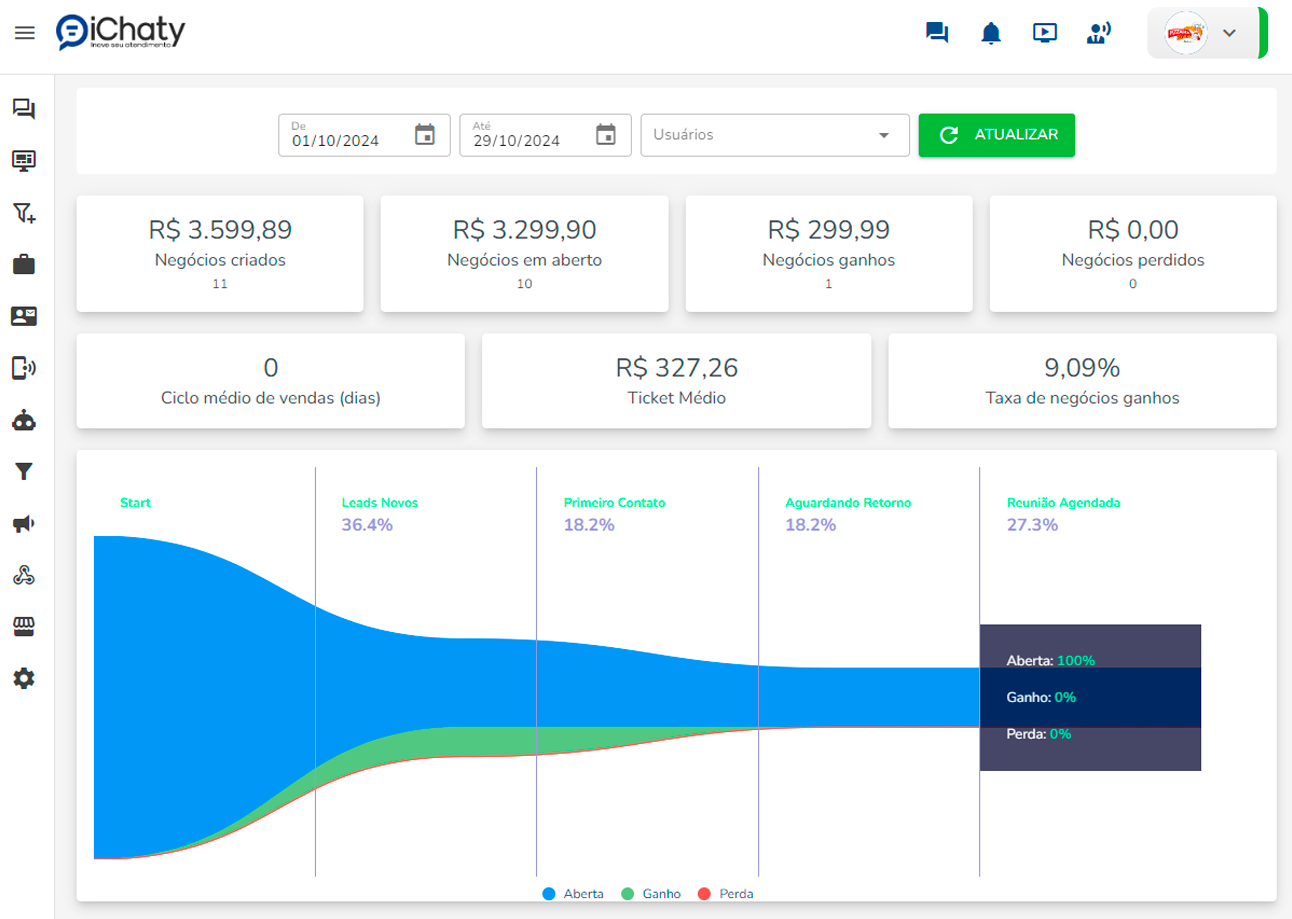
Task: Click the iChaty logo
Action: pyautogui.click(x=121, y=32)
